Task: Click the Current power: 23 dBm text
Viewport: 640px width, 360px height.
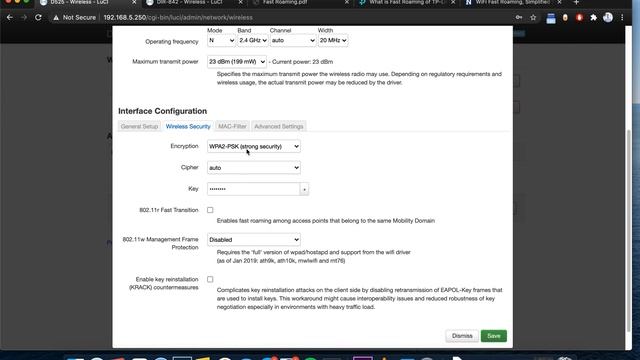Action: (302, 62)
